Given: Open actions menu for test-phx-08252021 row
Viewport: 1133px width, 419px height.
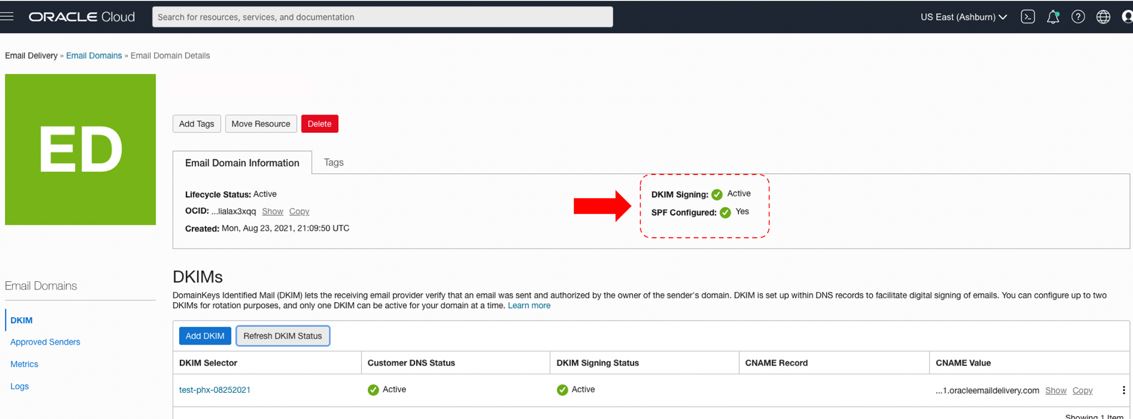Looking at the screenshot, I should (1123, 390).
